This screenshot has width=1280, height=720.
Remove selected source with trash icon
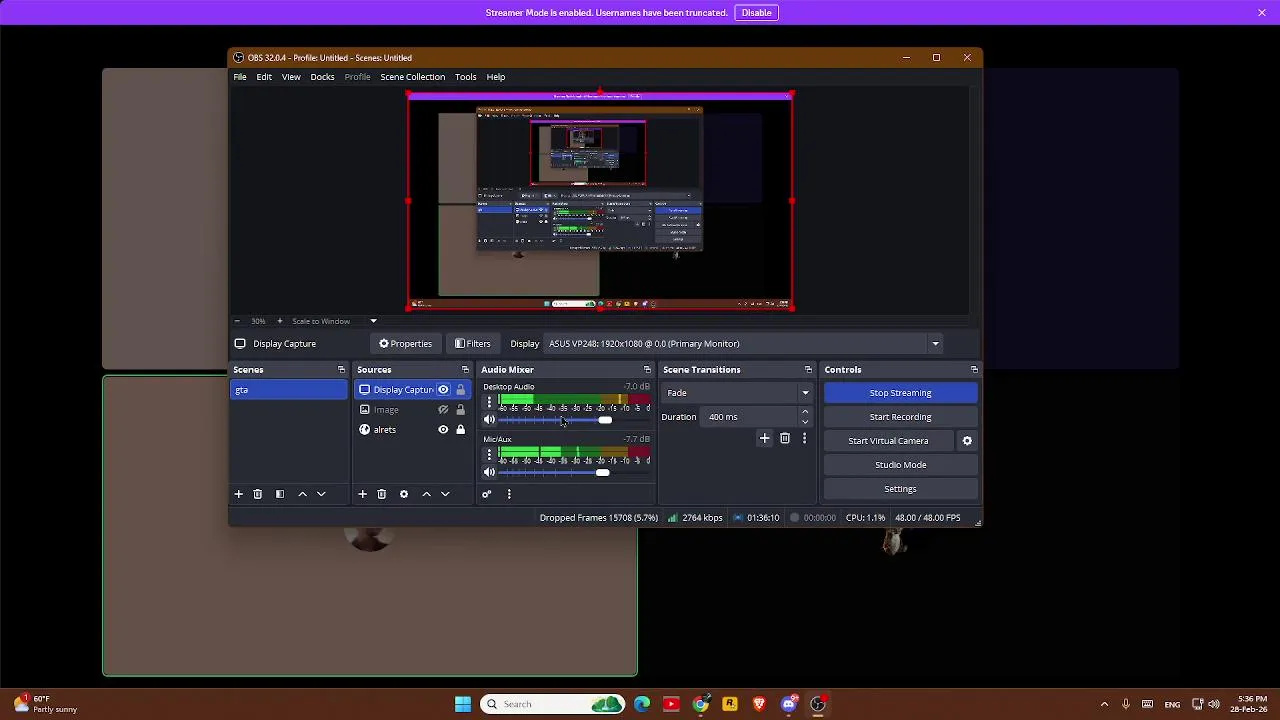pyautogui.click(x=381, y=494)
